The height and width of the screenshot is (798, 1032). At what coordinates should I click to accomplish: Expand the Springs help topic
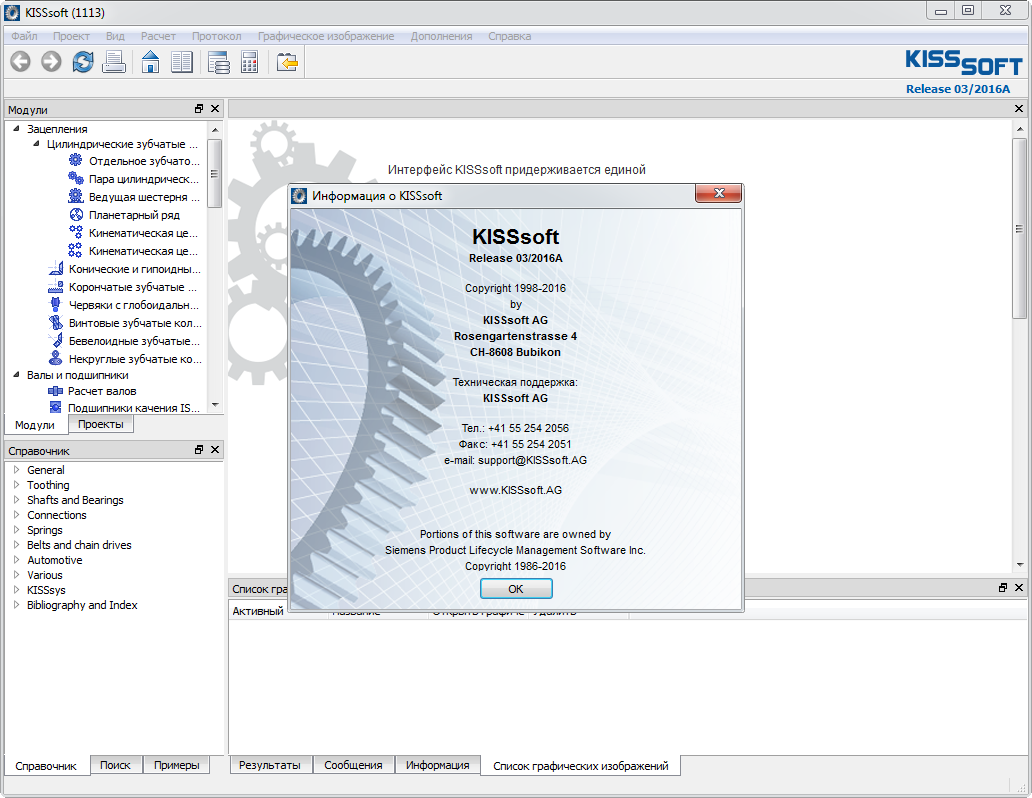pos(16,529)
